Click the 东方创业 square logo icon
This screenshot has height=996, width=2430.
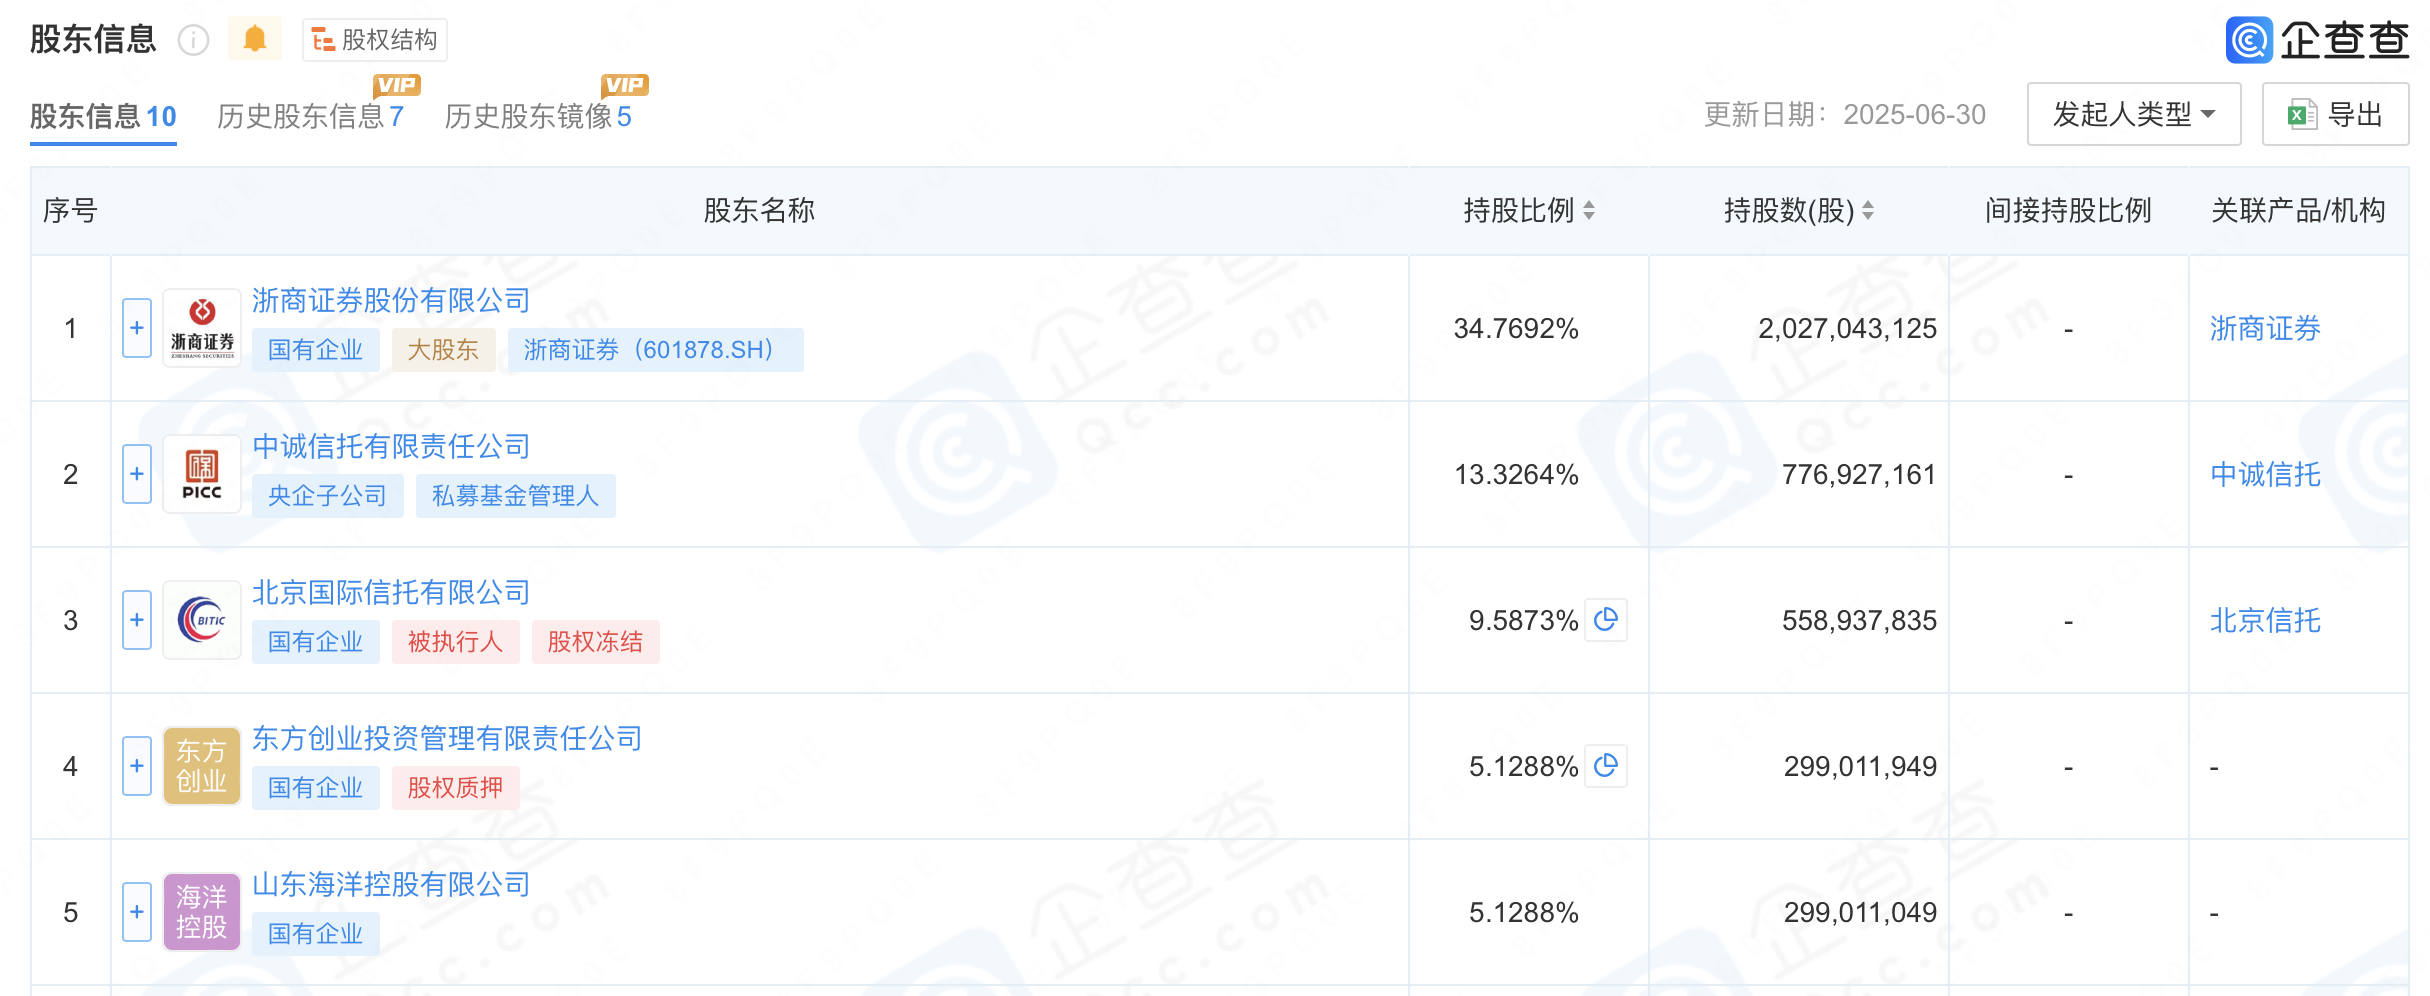coord(202,766)
